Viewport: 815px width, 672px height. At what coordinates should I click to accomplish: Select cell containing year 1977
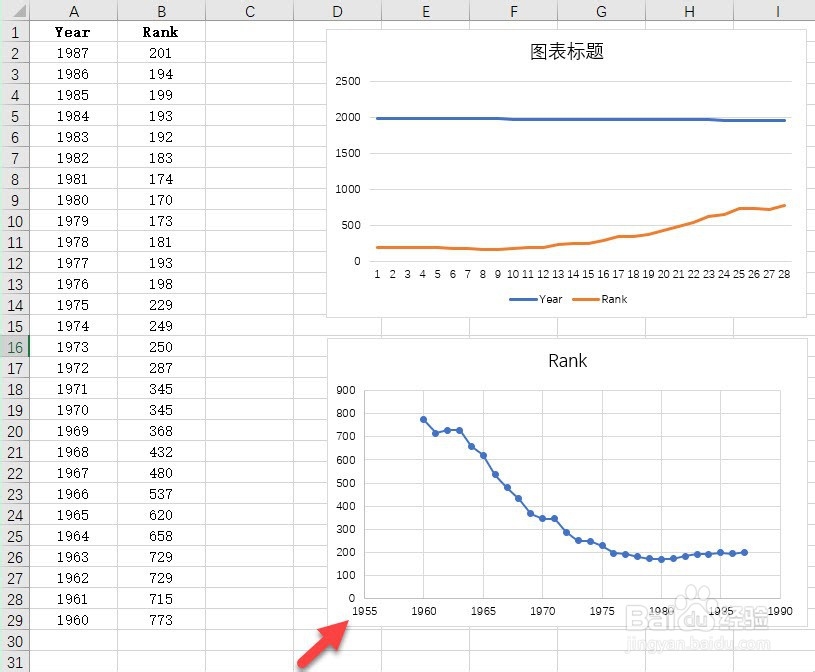coord(73,263)
